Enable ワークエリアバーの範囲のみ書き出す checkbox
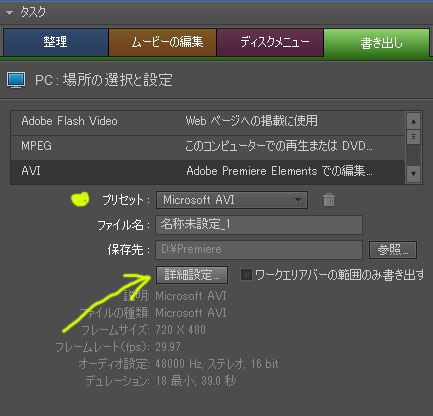The width and height of the screenshot is (433, 416). (246, 275)
